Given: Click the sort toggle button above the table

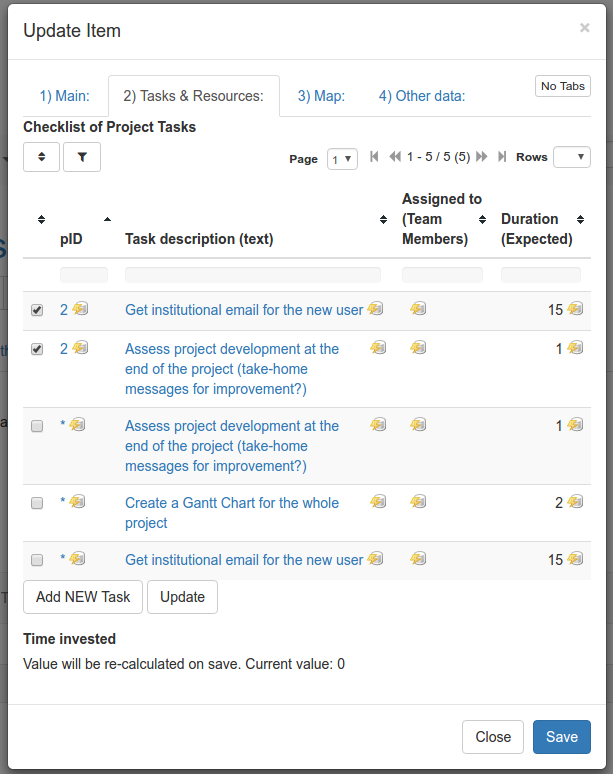Looking at the screenshot, I should pyautogui.click(x=41, y=157).
